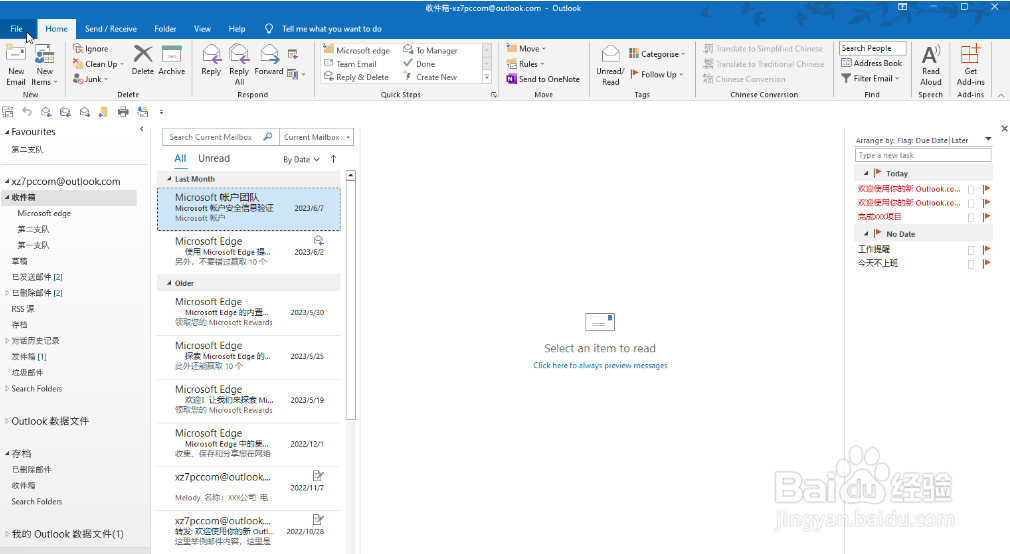The image size is (1010, 554).
Task: Click Undo in quick access toolbar
Action: 27,111
